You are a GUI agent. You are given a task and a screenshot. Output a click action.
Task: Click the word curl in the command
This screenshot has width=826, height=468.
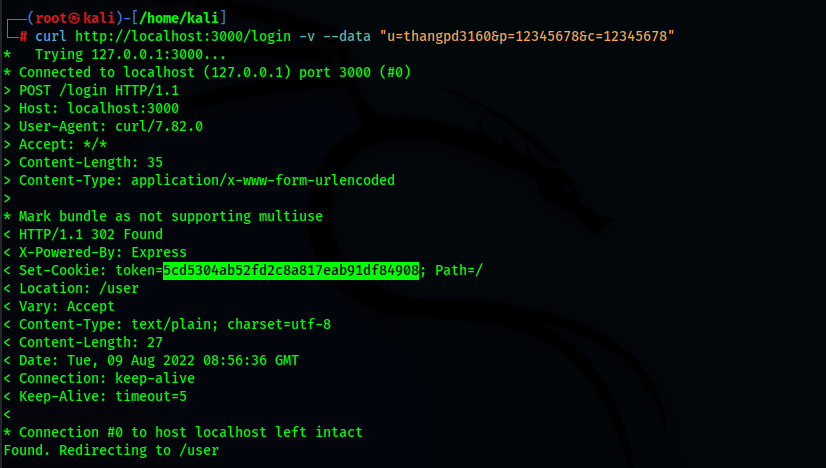pos(50,36)
